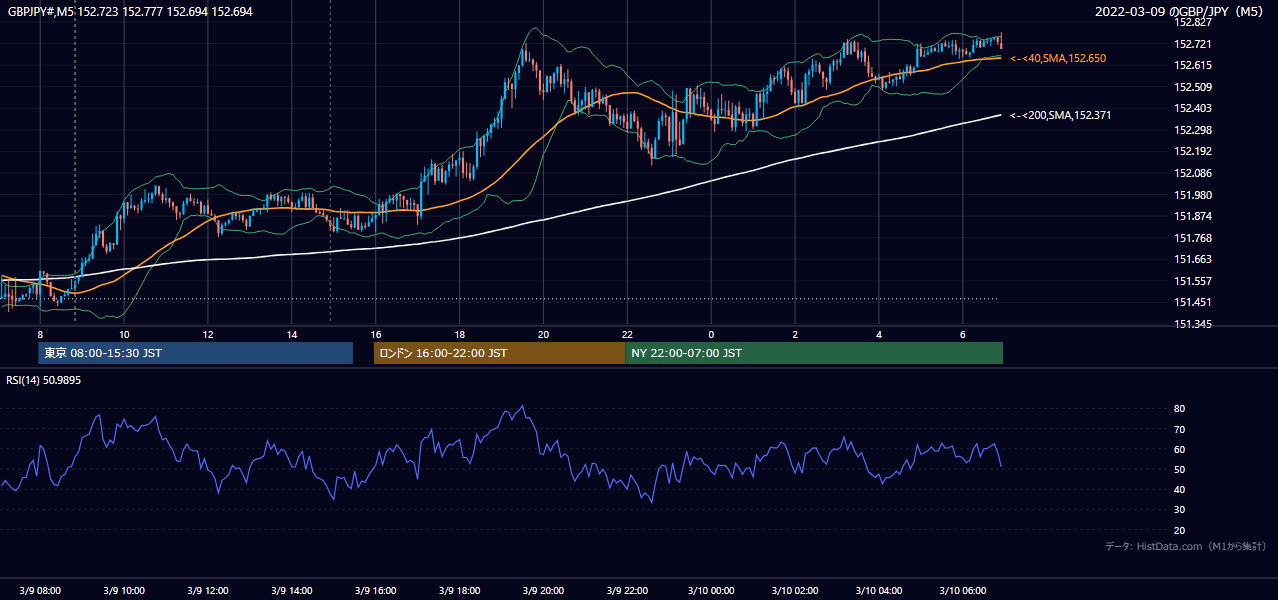Click price level 152.086 on the axis

(x=1192, y=173)
